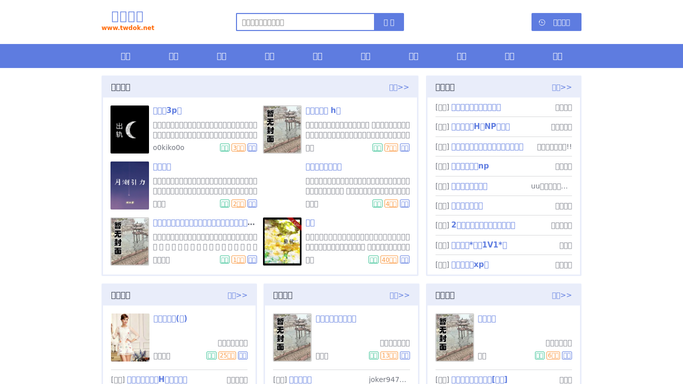Open the black crescent moon book cover

pos(129,129)
